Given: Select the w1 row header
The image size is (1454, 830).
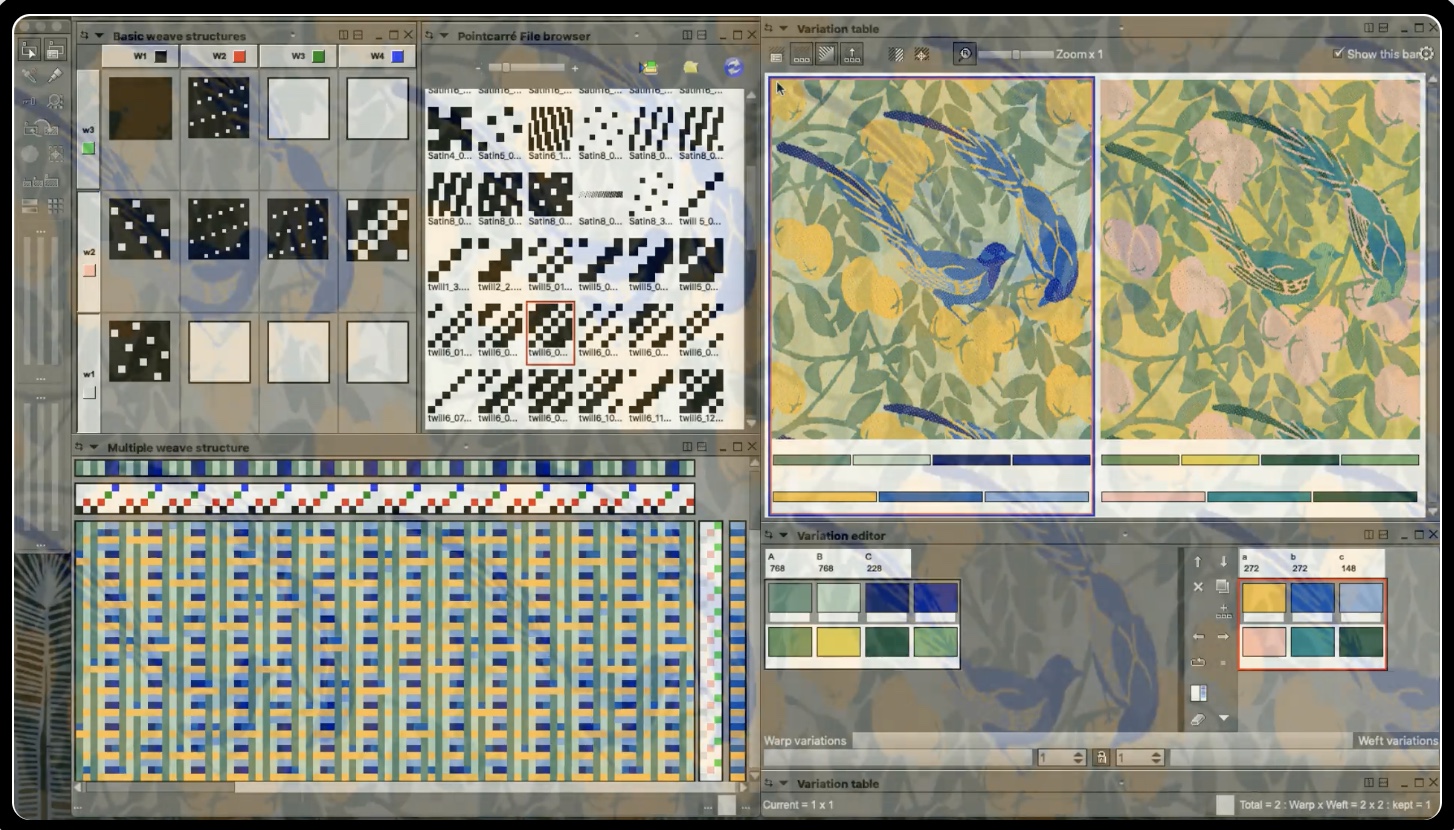Looking at the screenshot, I should coord(89,373).
